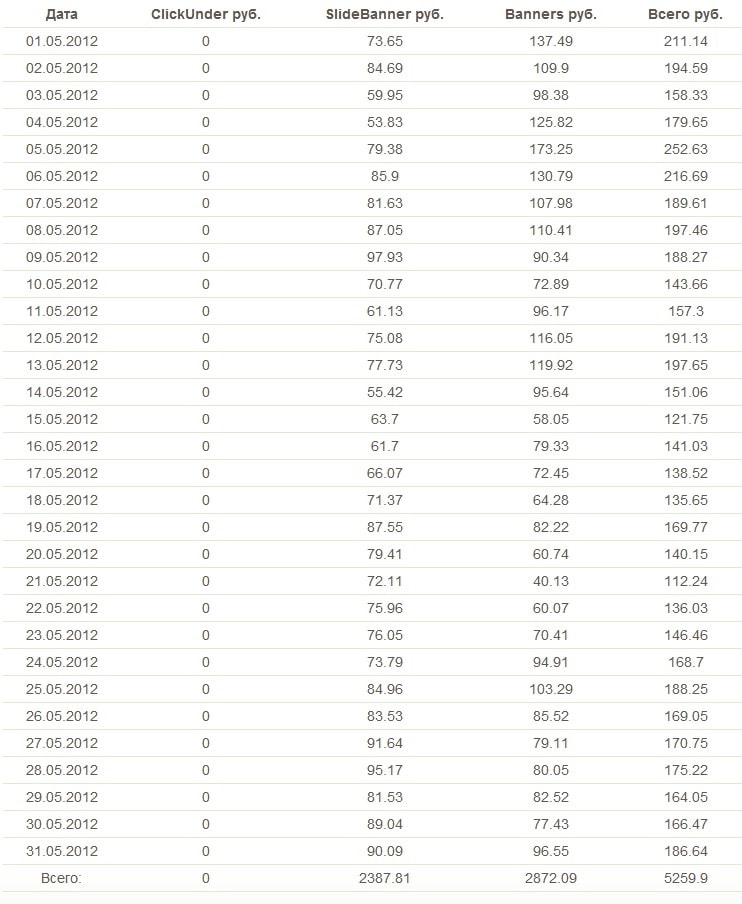Click SlideBanner value 97.93
742x904 pixels.
tap(385, 257)
